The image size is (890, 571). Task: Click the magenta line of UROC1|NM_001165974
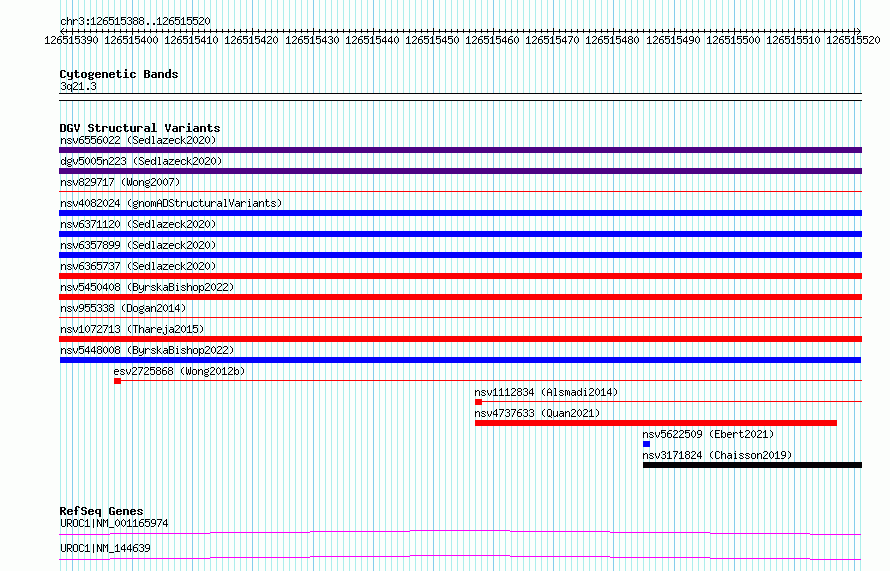coord(460,532)
